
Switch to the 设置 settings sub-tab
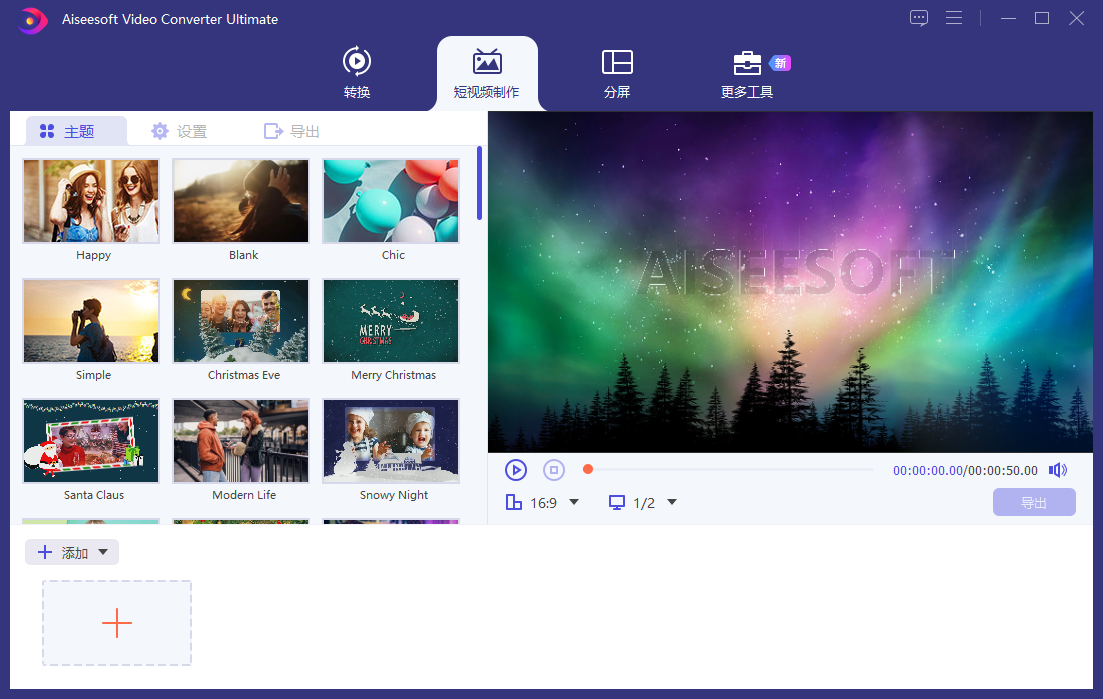click(179, 132)
